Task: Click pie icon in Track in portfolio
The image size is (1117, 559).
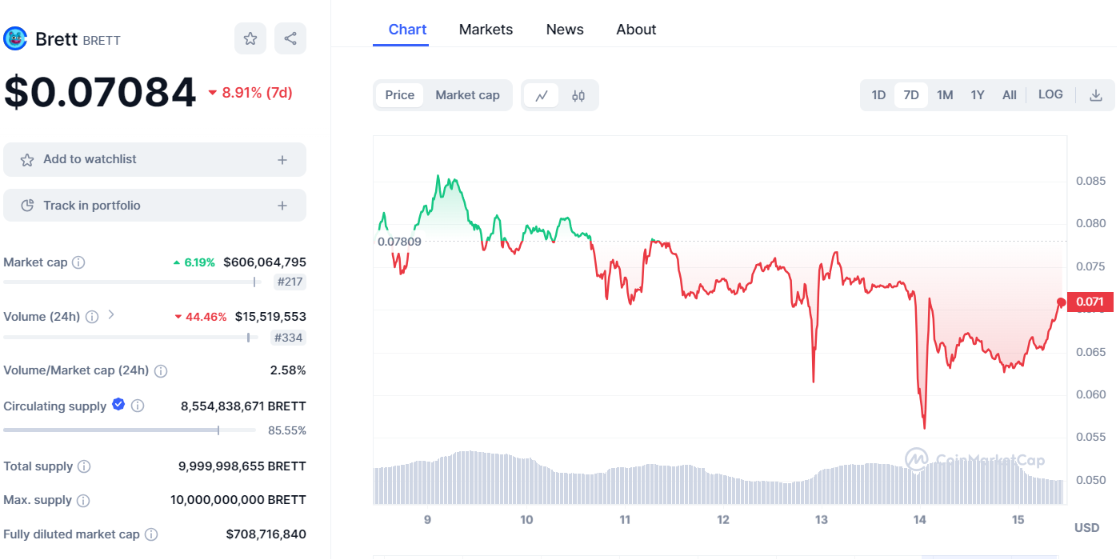Action: pyautogui.click(x=27, y=206)
